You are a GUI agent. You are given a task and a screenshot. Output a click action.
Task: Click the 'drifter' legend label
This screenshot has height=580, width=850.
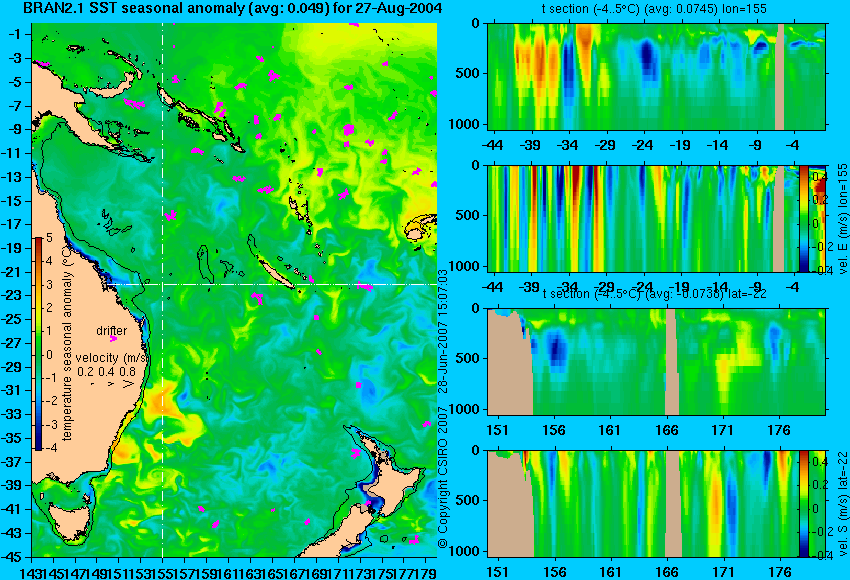tap(112, 330)
